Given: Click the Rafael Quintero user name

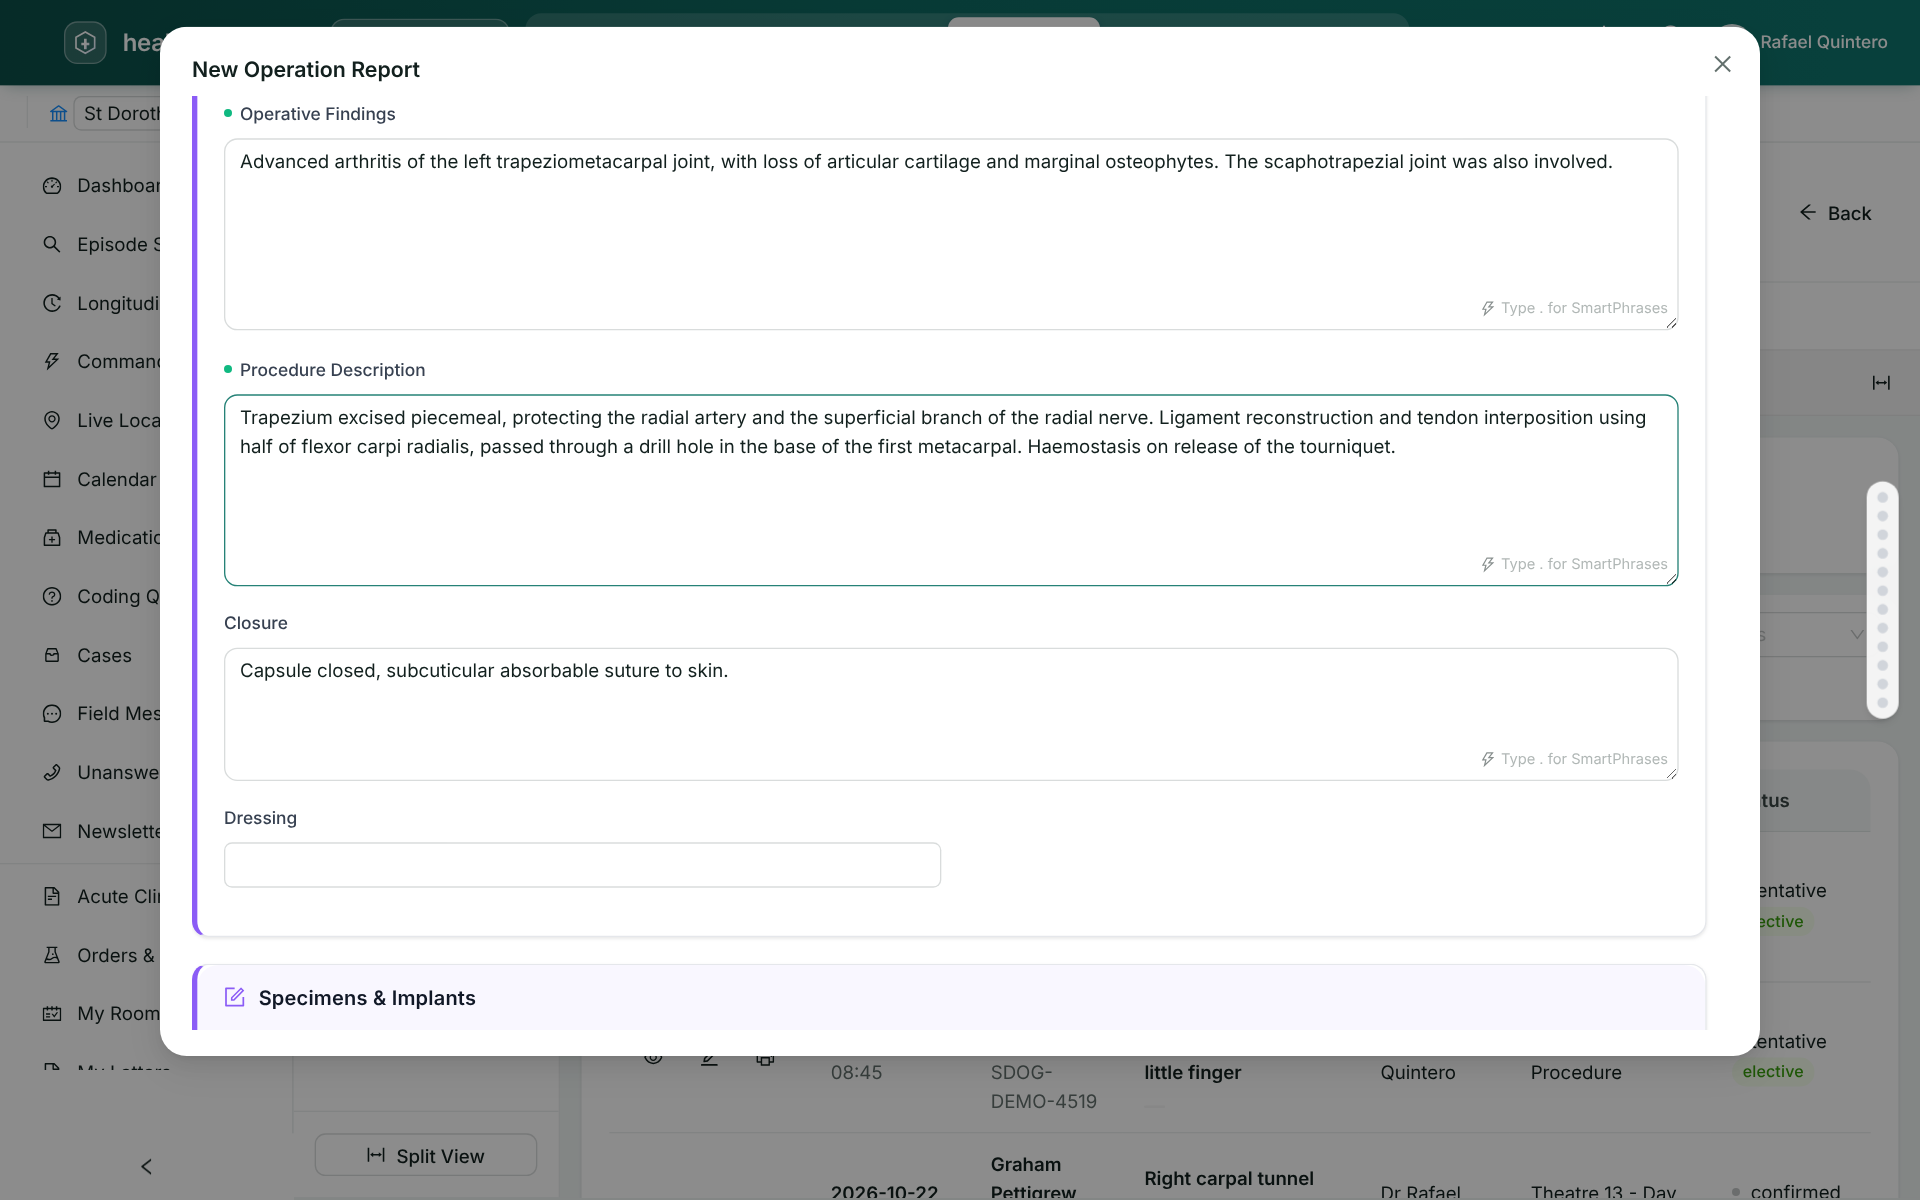Looking at the screenshot, I should 1823,42.
